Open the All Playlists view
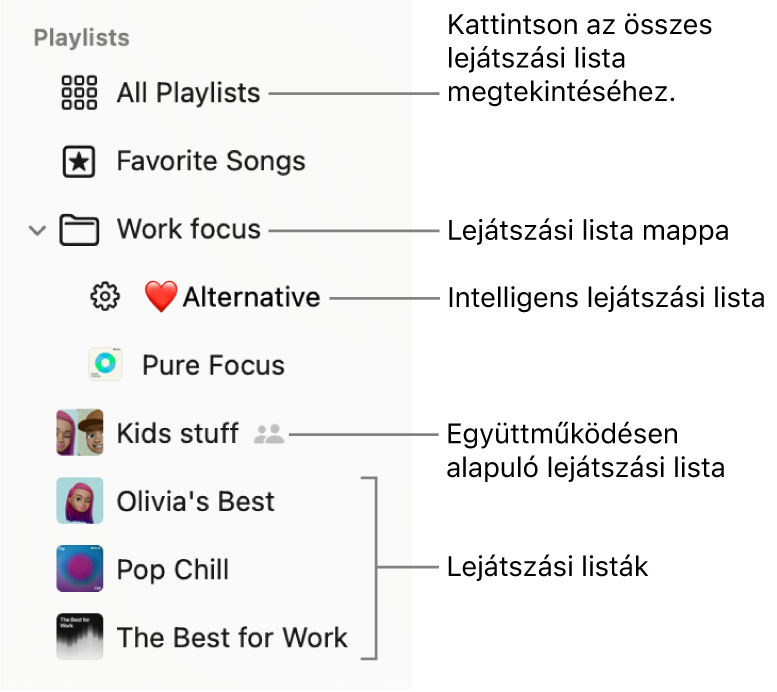The height and width of the screenshot is (692, 777). tap(188, 93)
